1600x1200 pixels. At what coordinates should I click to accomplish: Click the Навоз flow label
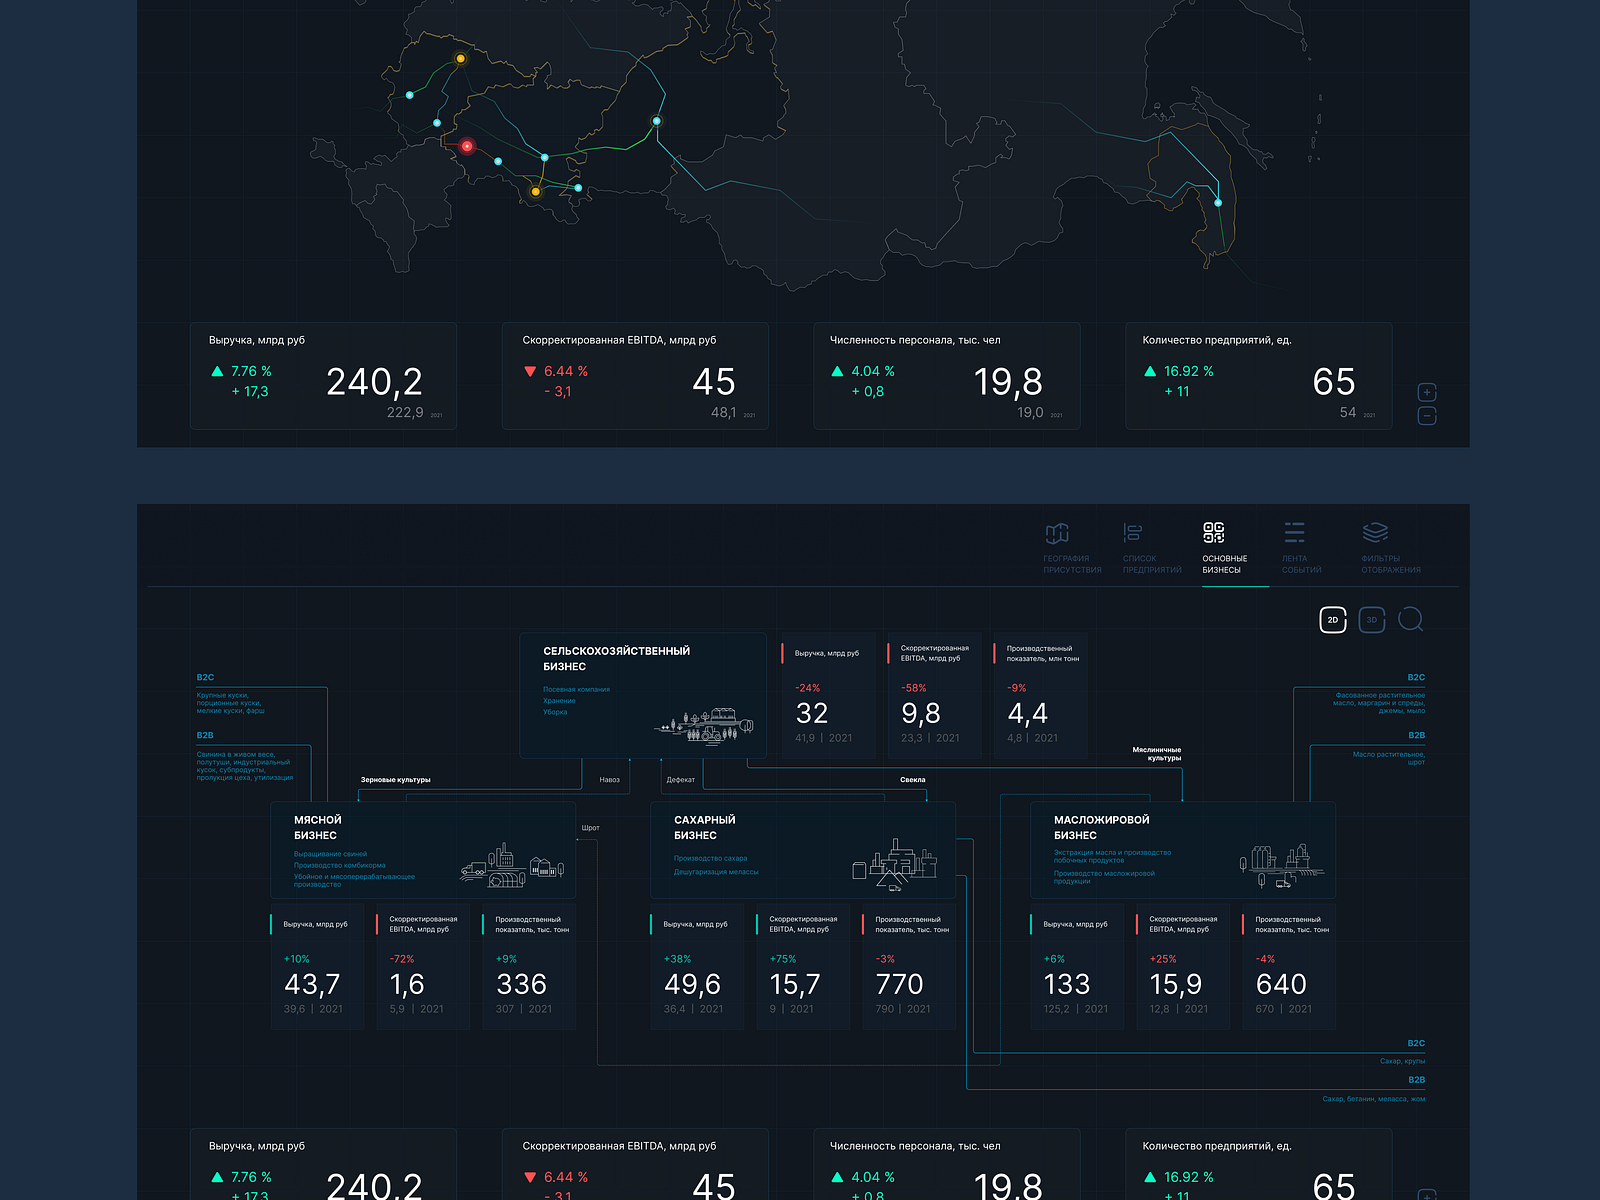point(610,780)
